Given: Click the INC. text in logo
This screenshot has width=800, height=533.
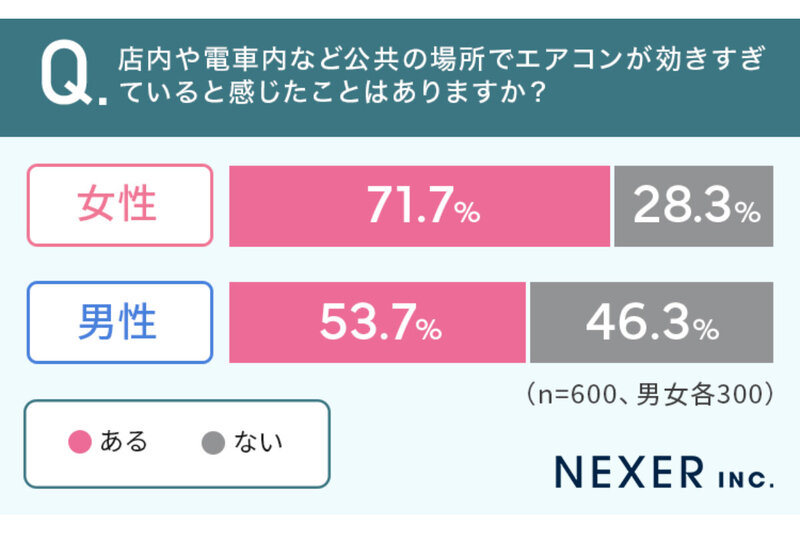Looking at the screenshot, I should click(x=746, y=480).
